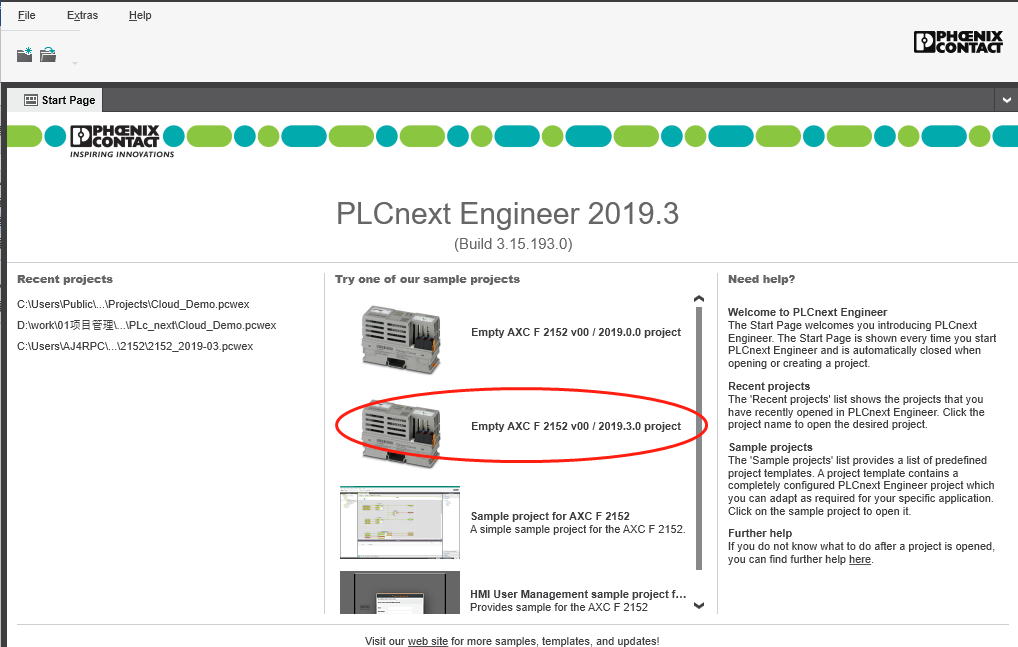Create a new project with the toolbar folder icon
Image resolution: width=1018 pixels, height=647 pixels.
tap(23, 53)
